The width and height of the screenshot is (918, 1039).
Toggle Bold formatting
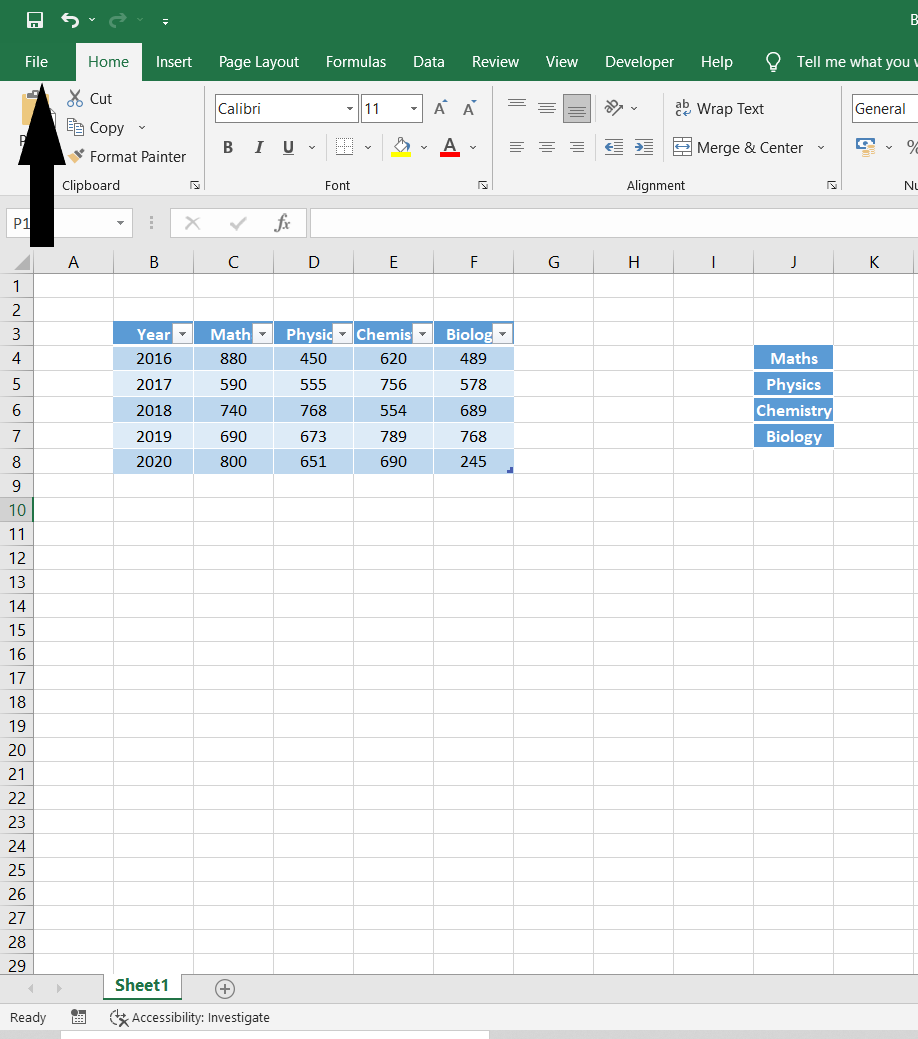click(228, 147)
